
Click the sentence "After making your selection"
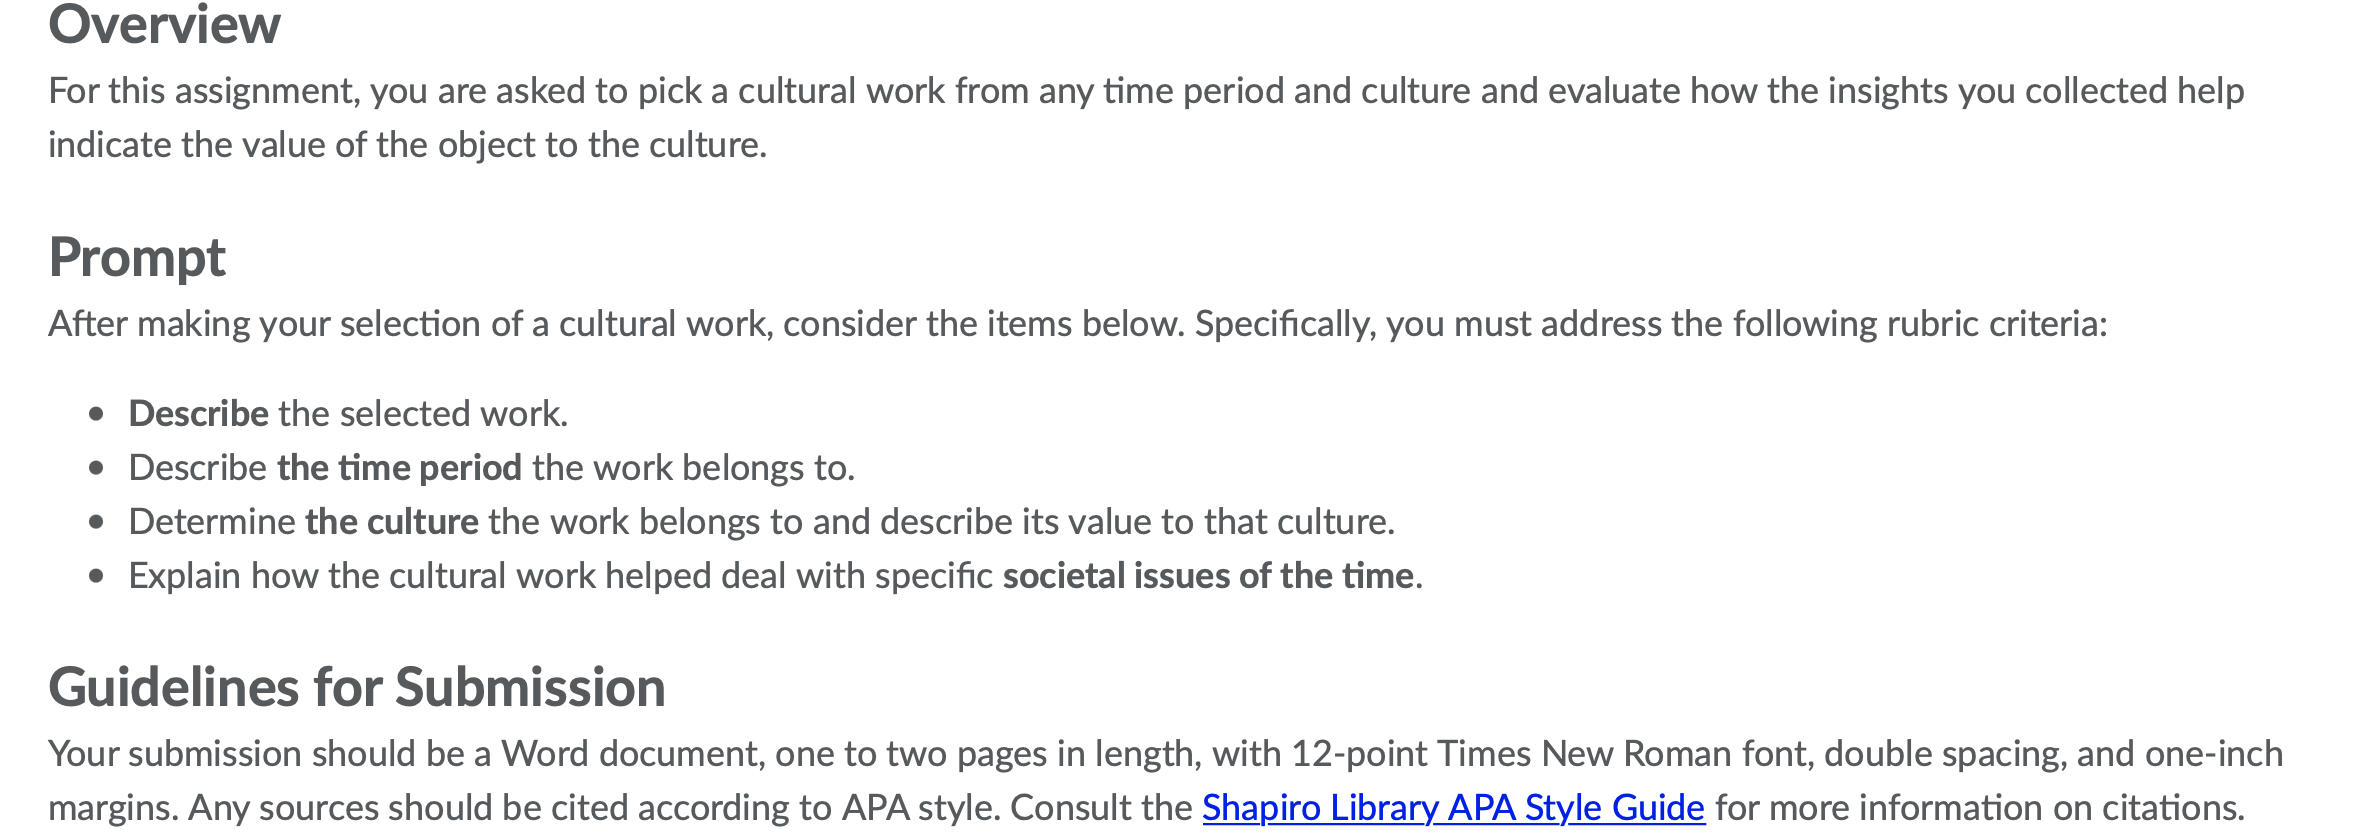pos(1077,324)
